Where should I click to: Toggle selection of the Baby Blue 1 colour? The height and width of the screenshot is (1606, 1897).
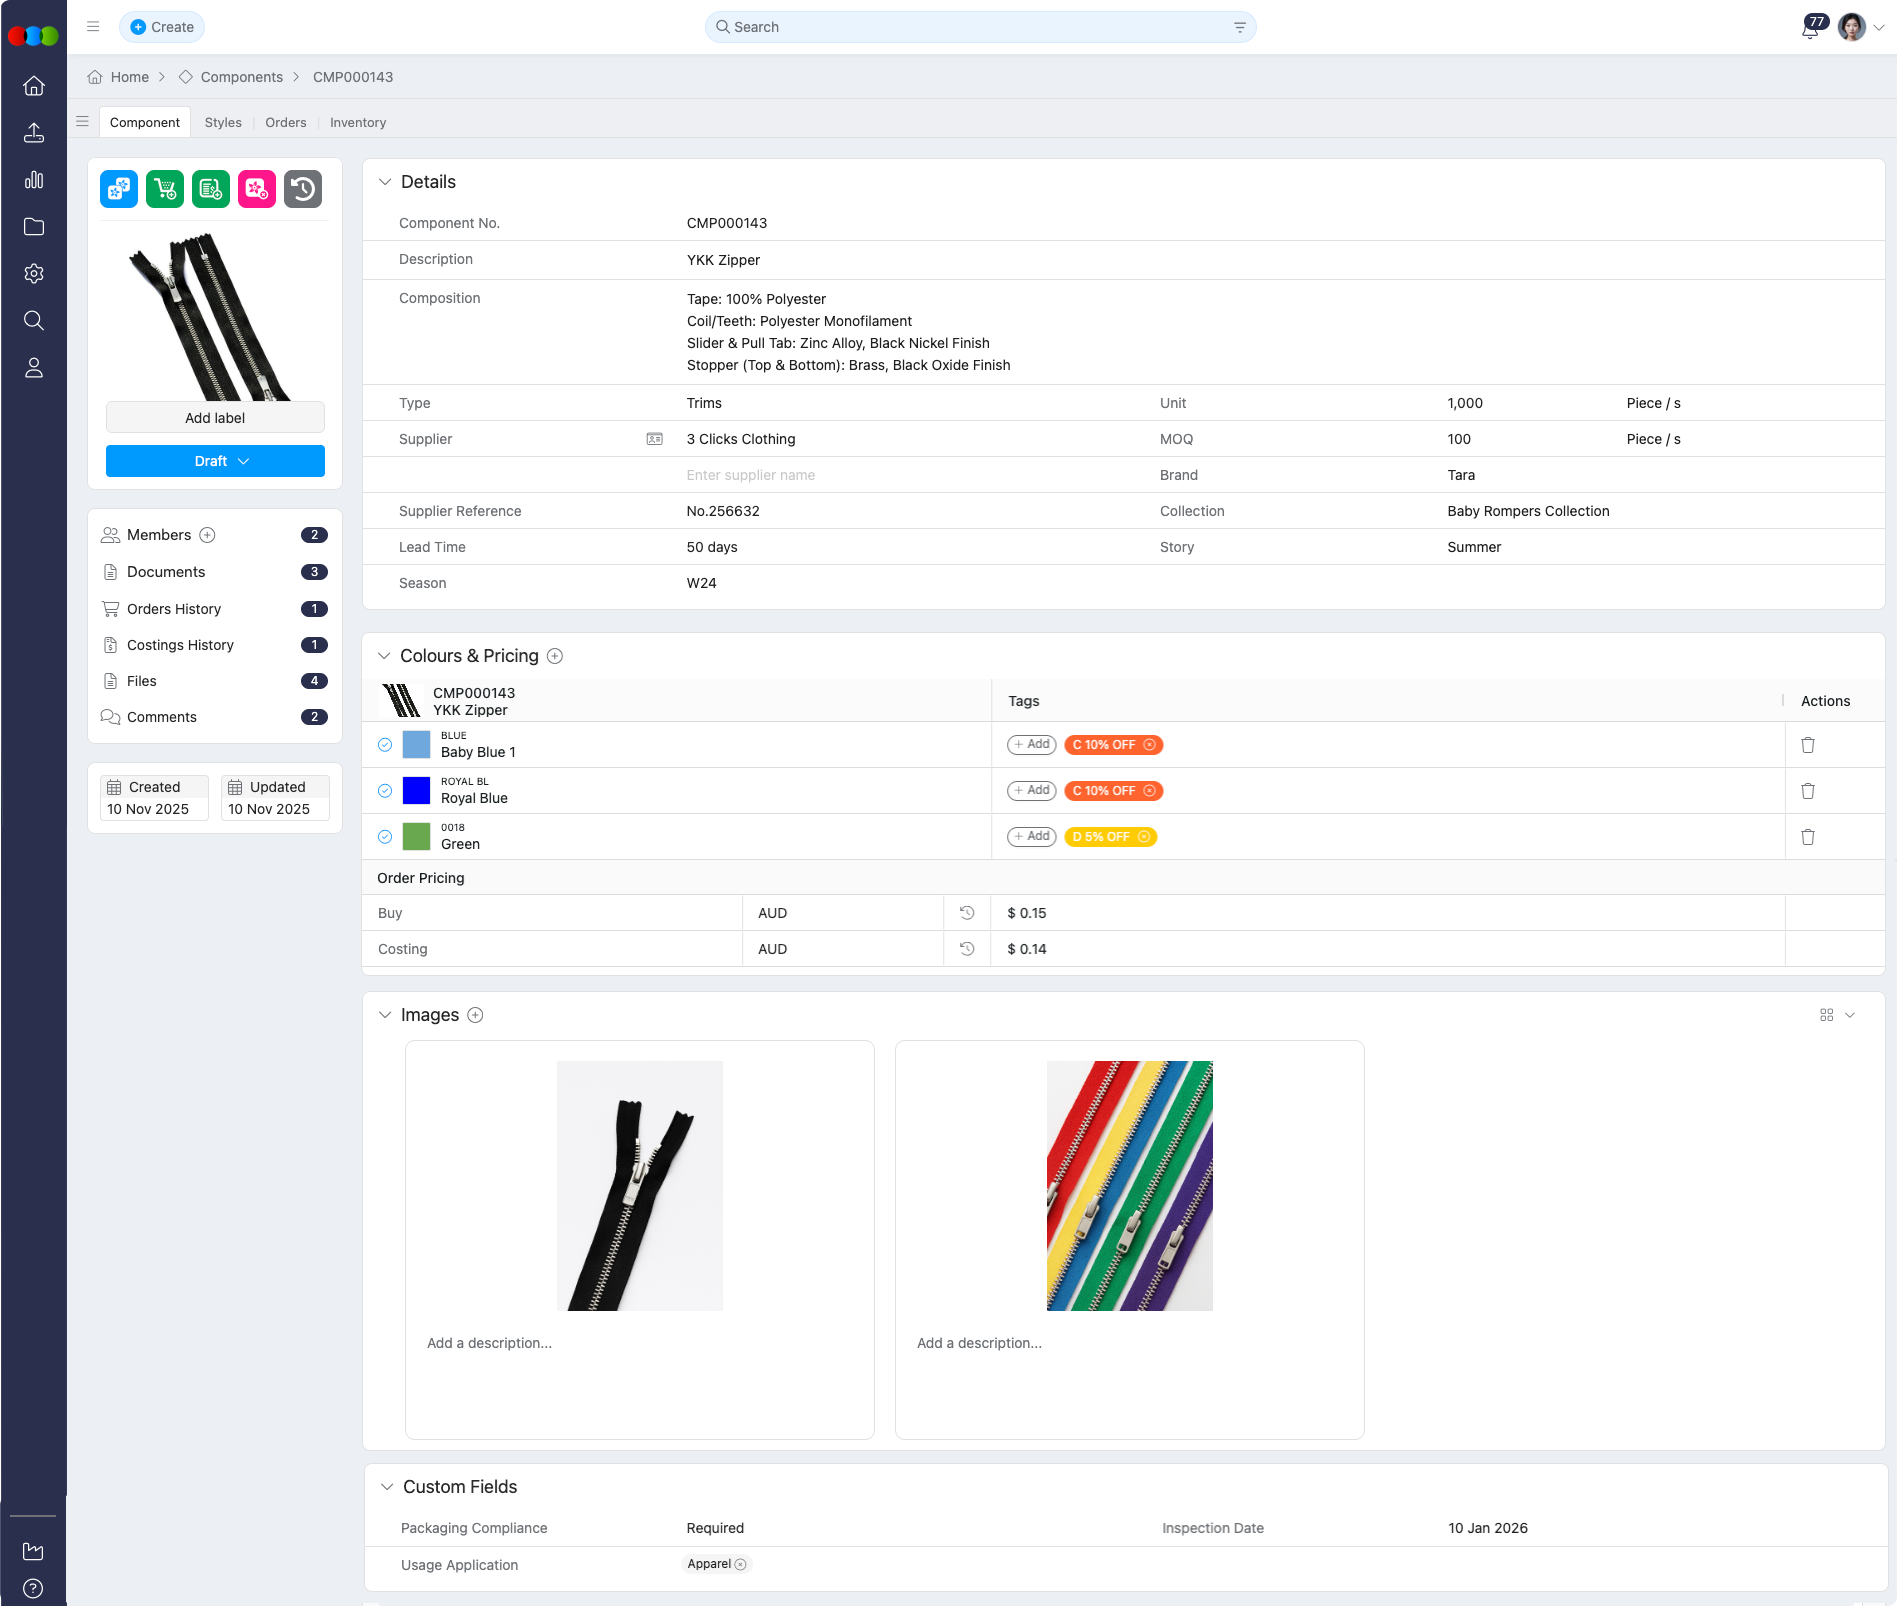pyautogui.click(x=384, y=745)
